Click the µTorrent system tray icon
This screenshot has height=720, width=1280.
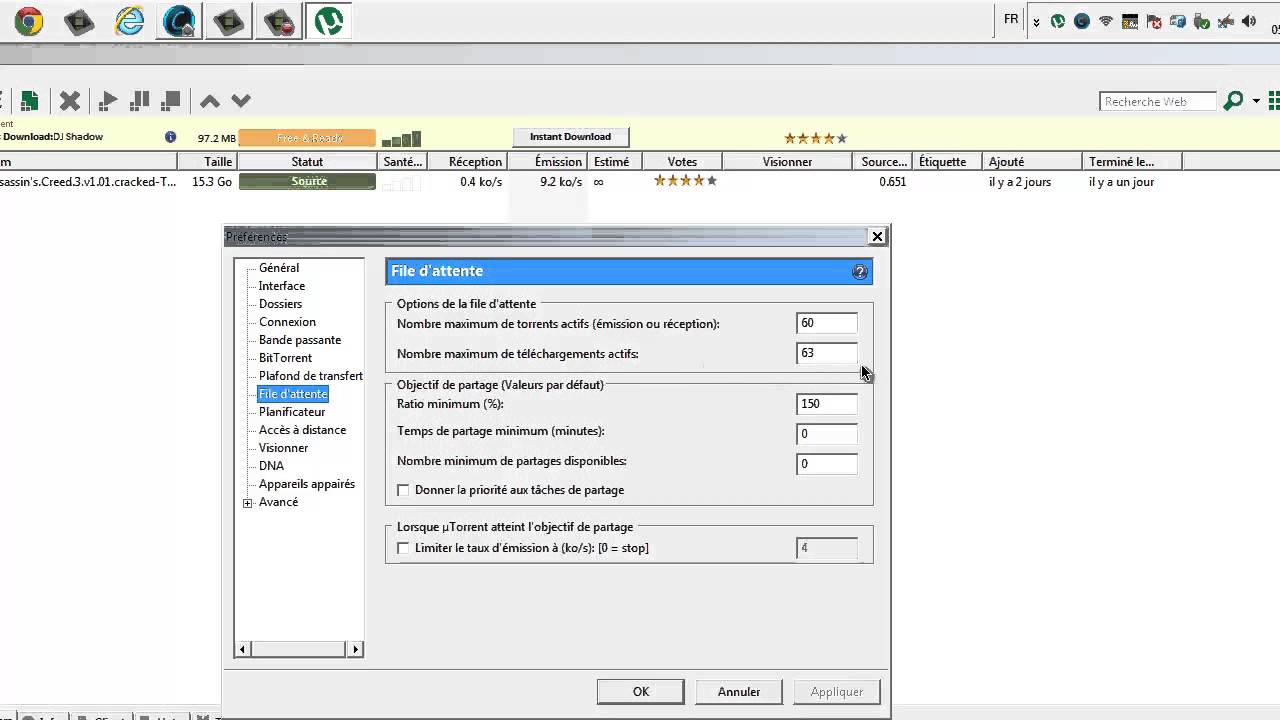[x=1058, y=21]
